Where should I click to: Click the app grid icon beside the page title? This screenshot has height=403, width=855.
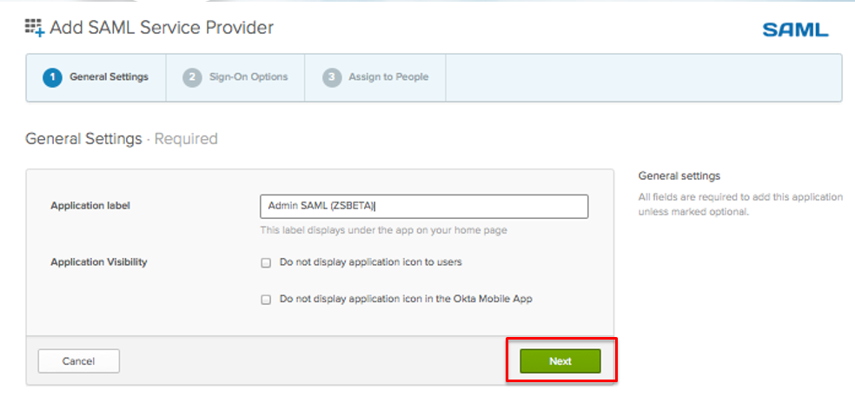pyautogui.click(x=35, y=28)
